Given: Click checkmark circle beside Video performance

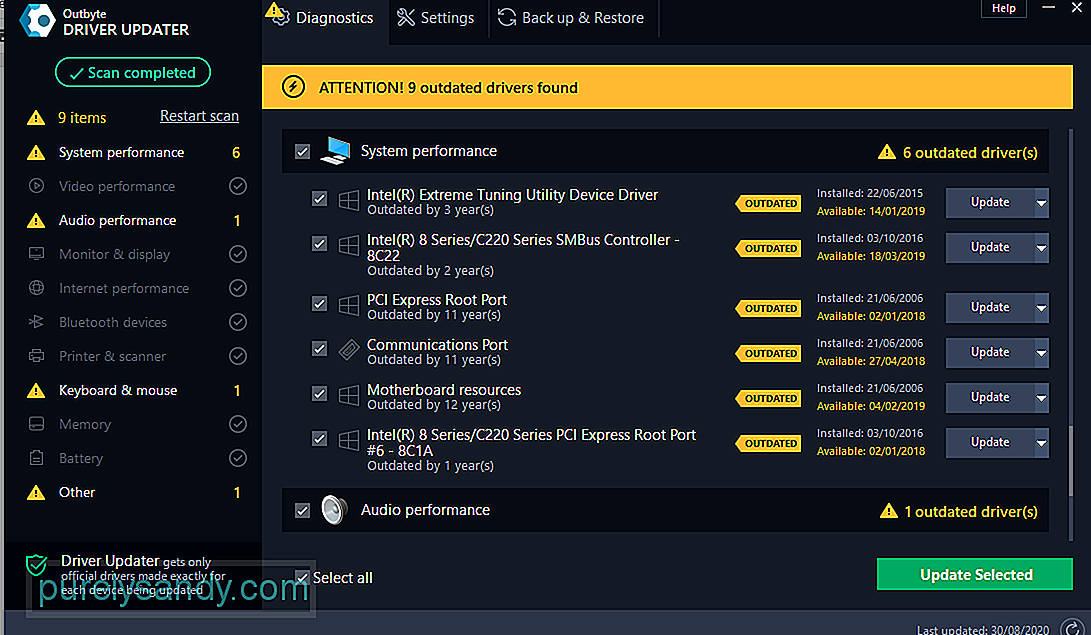Looking at the screenshot, I should pyautogui.click(x=238, y=186).
